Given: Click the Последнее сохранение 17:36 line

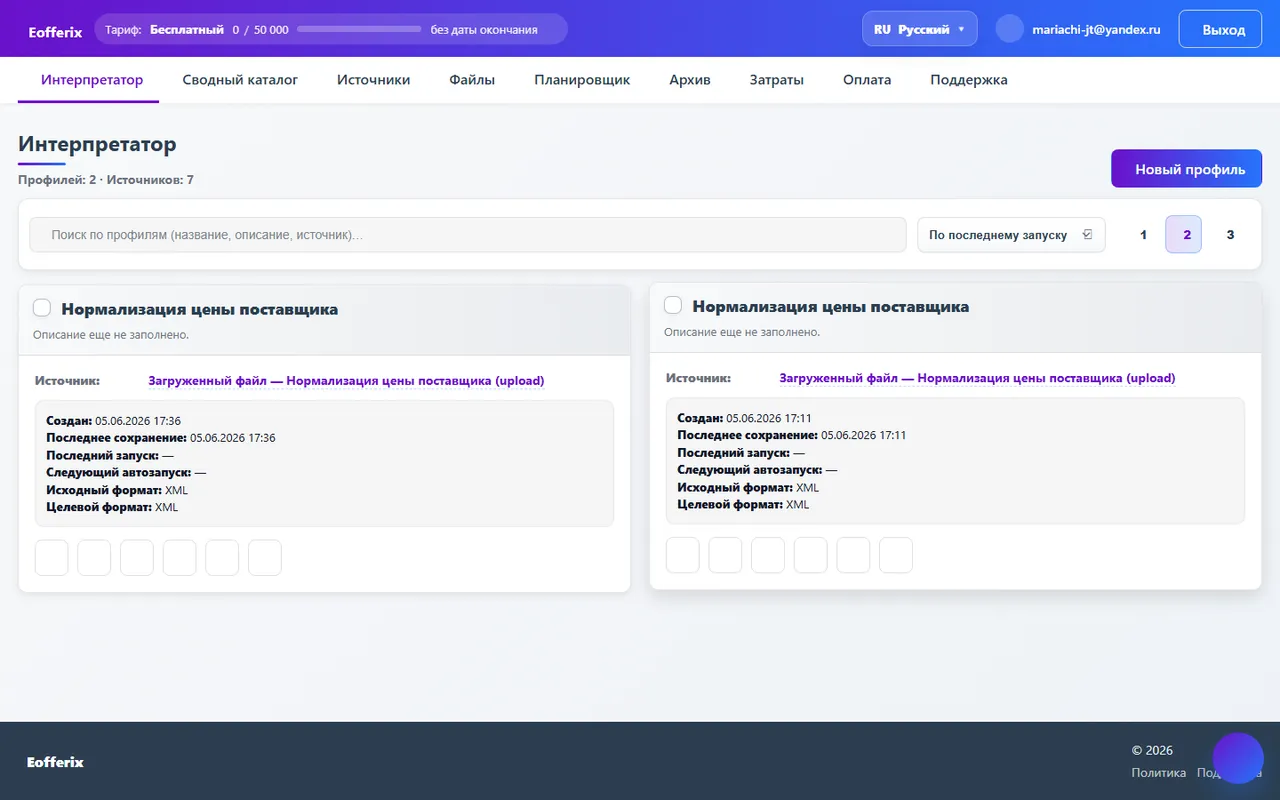Looking at the screenshot, I should (x=161, y=438).
